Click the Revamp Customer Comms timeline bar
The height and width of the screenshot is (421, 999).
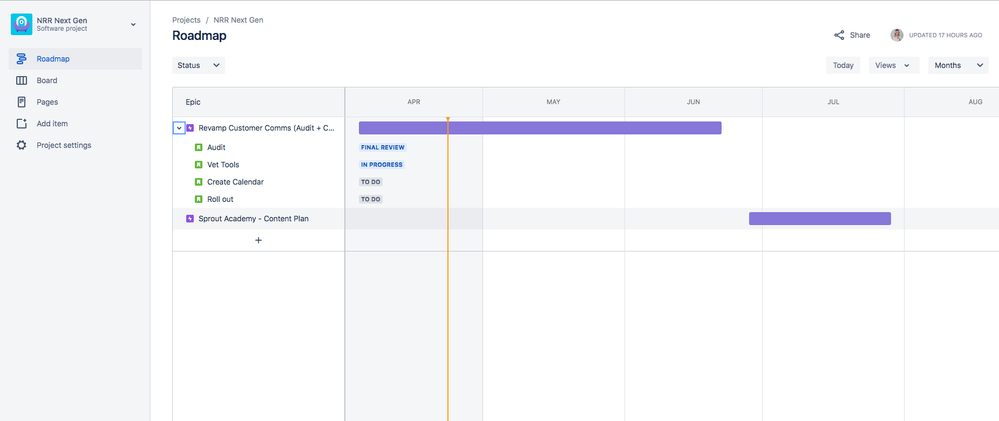pos(540,128)
